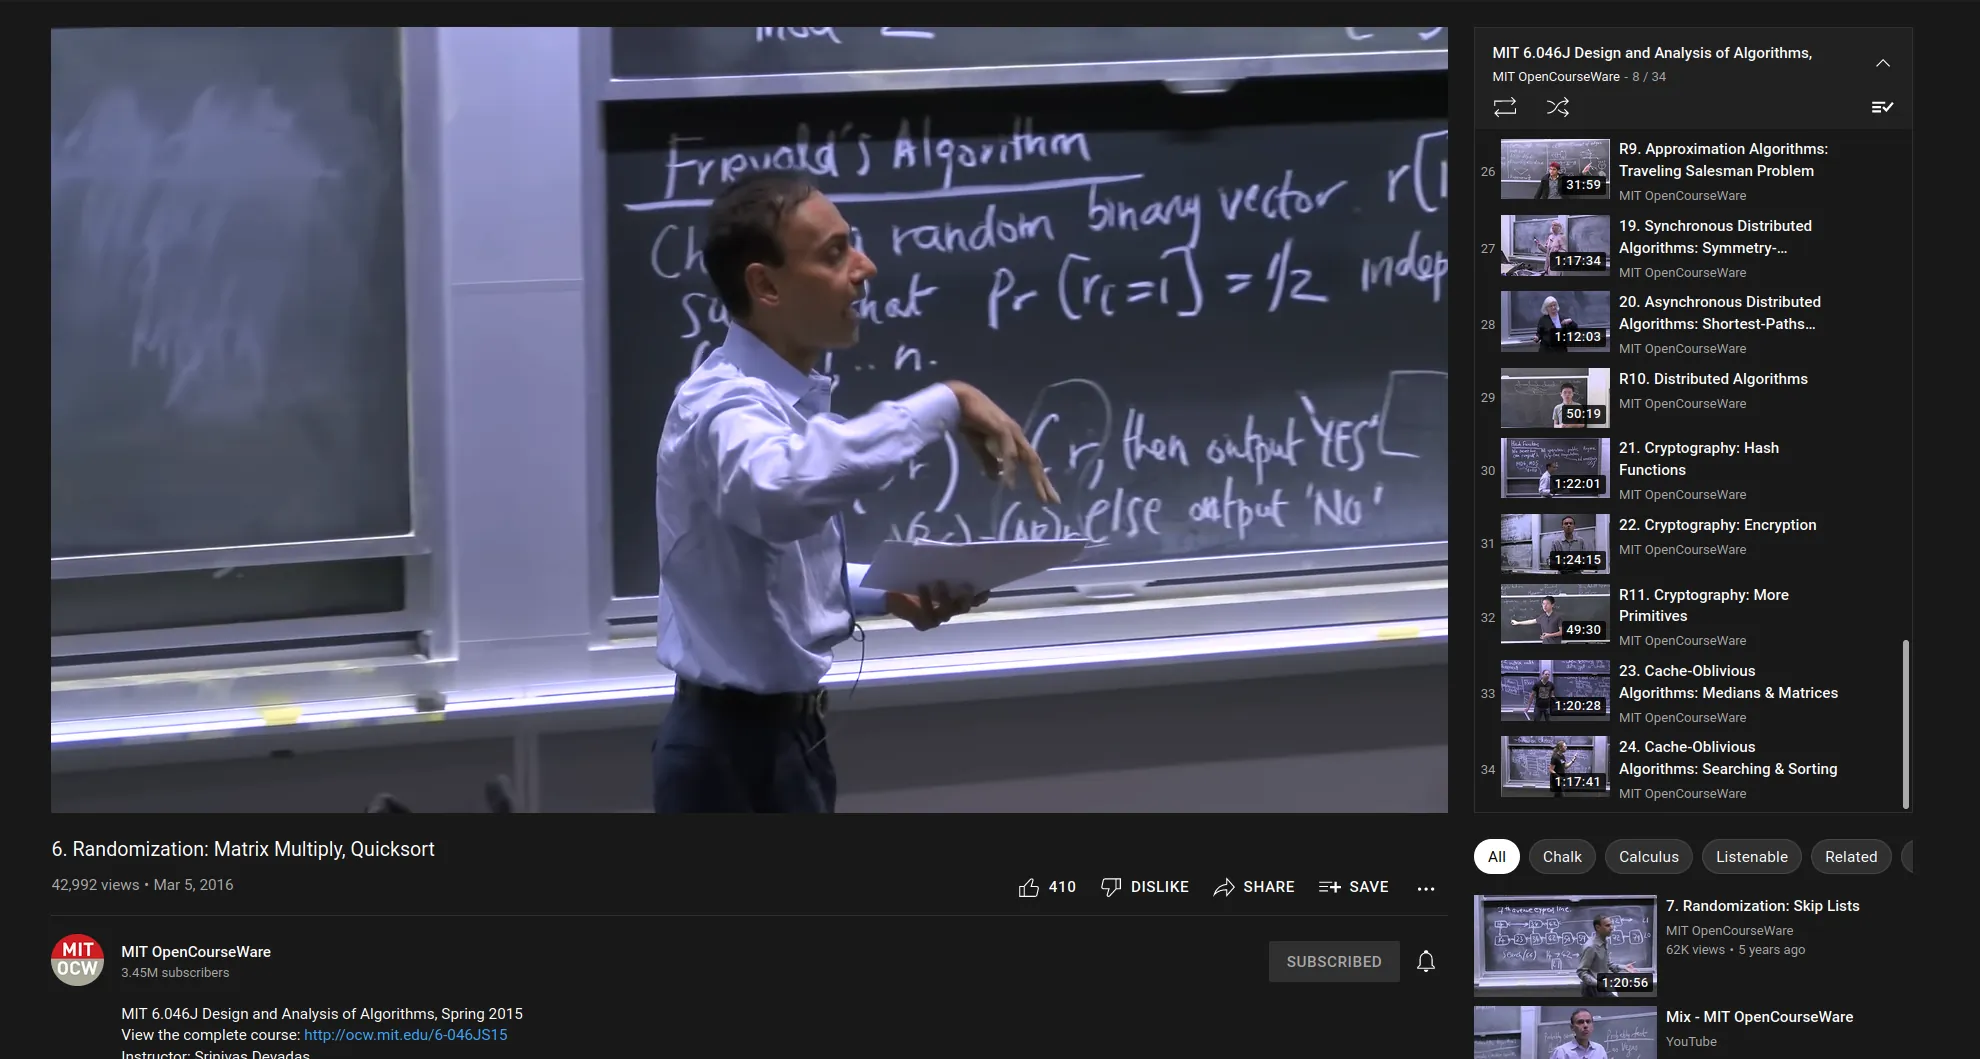Viewport: 1980px width, 1059px height.
Task: Click the dislike thumbs-down icon
Action: point(1110,887)
